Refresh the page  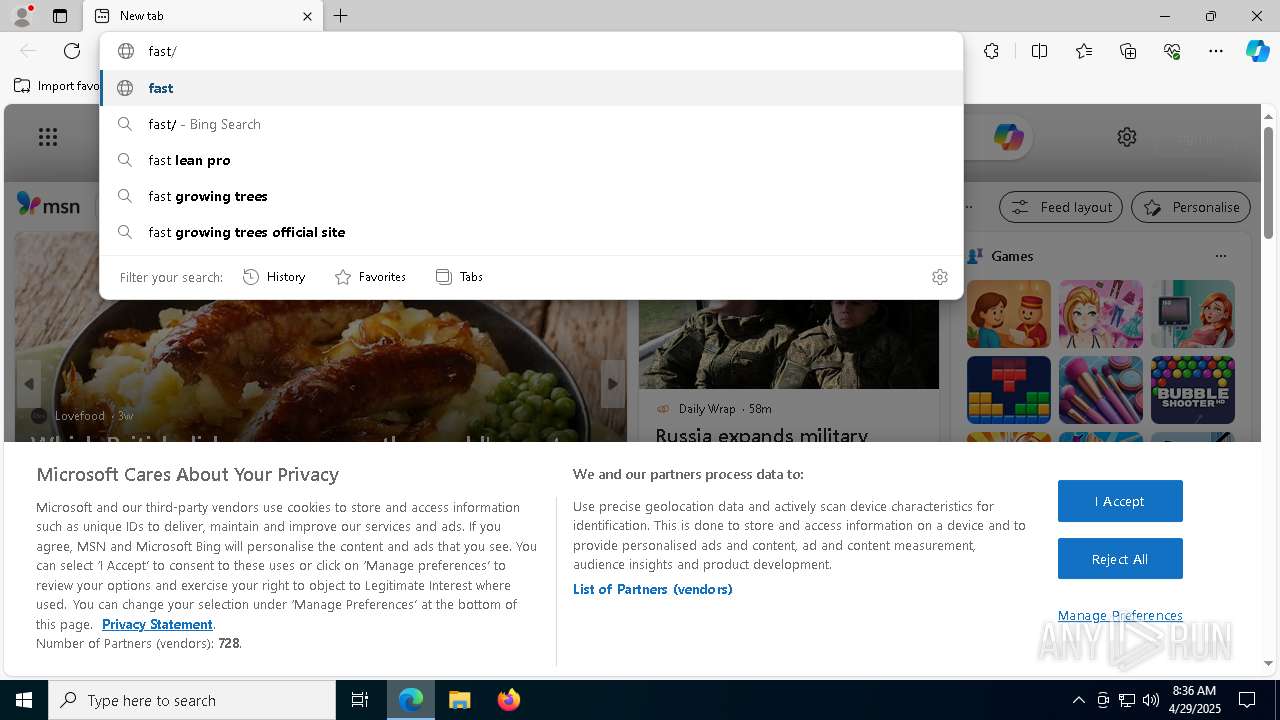point(72,51)
